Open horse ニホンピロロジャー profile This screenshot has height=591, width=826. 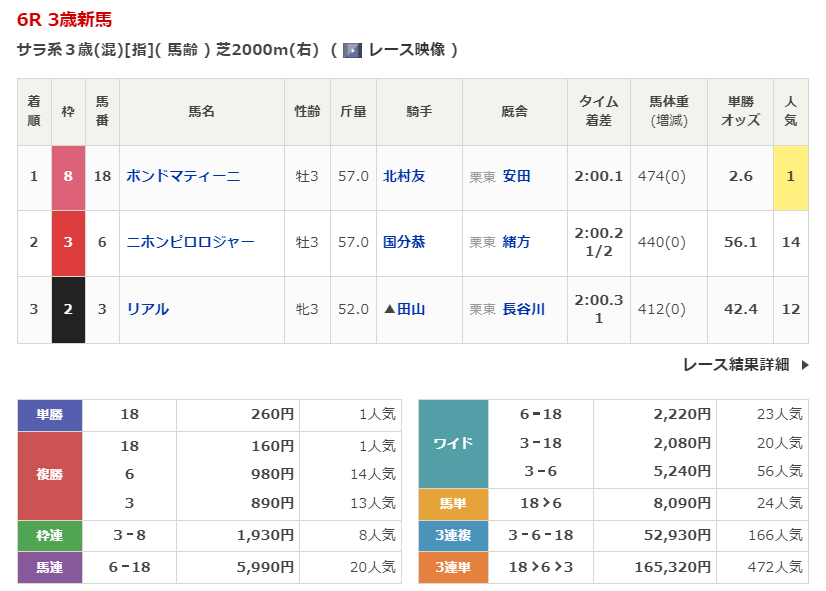(190, 242)
